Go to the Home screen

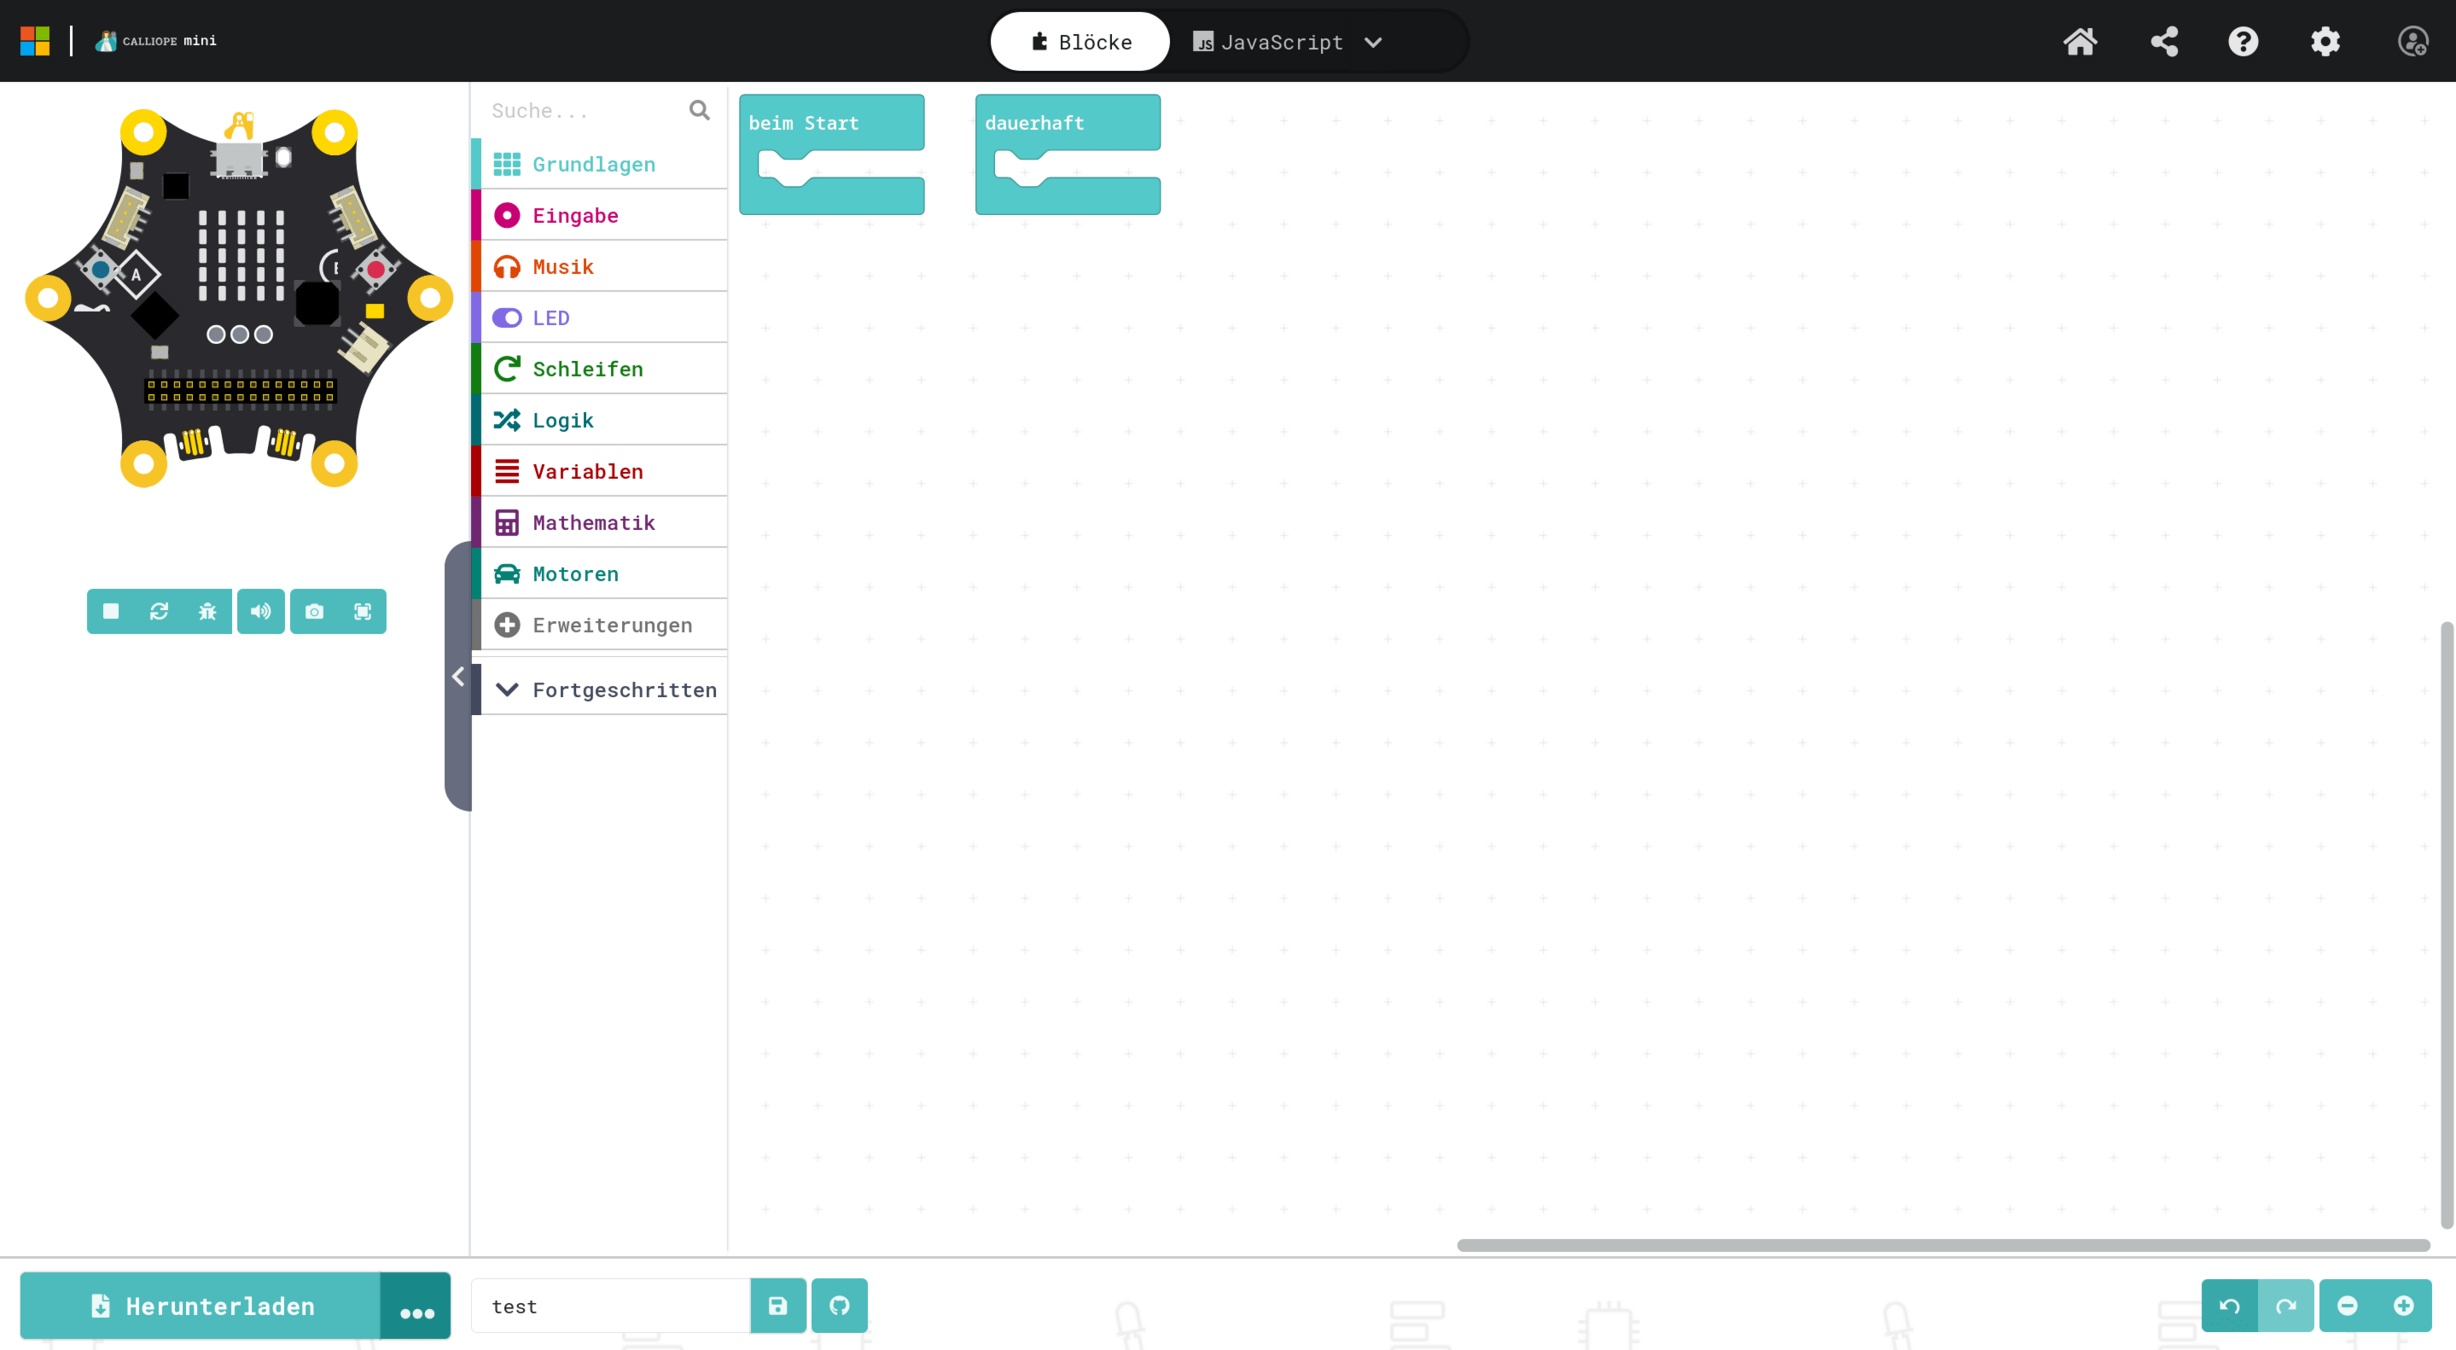(x=2080, y=41)
